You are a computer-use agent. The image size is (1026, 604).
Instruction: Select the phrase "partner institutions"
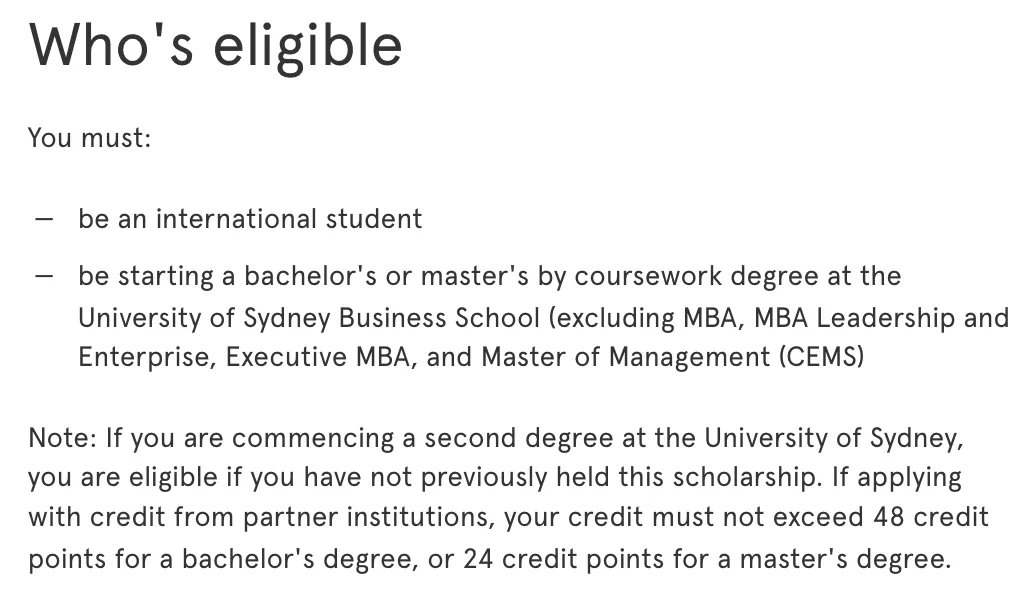367,518
